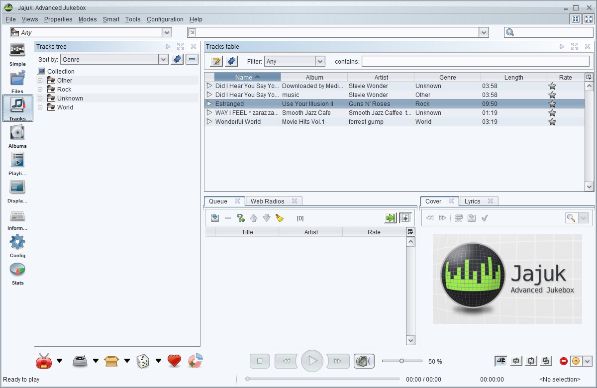Image resolution: width=597 pixels, height=388 pixels.
Task: Click the move-up arrow in Queue toolbar
Action: coord(254,218)
